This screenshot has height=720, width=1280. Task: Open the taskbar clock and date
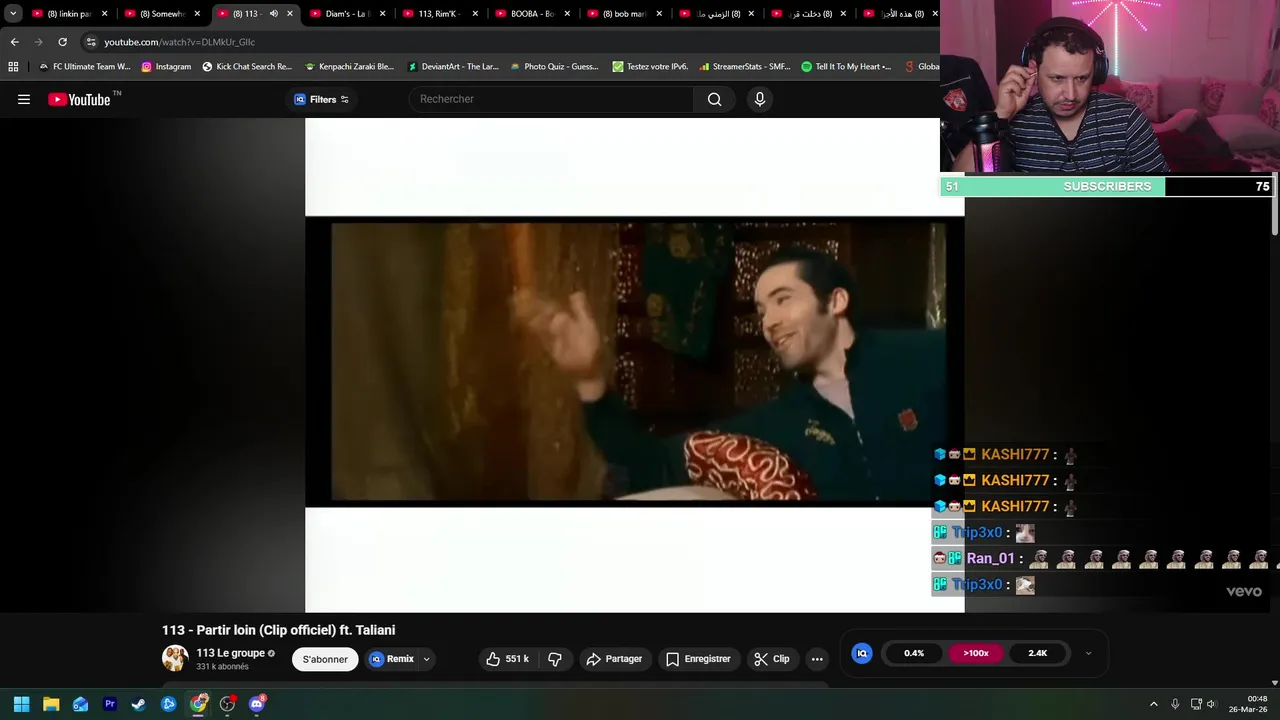1250,704
